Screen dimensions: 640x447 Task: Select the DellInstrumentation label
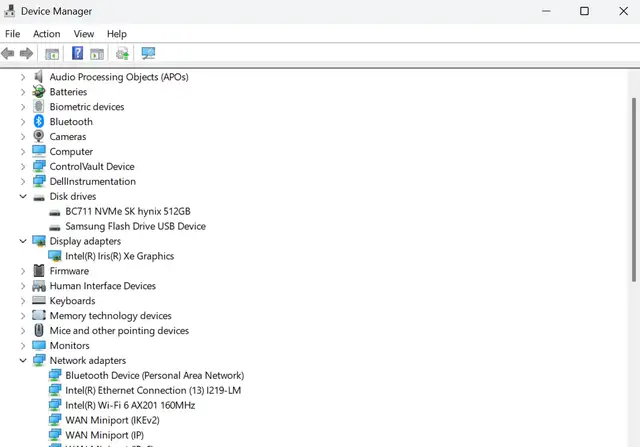point(93,181)
